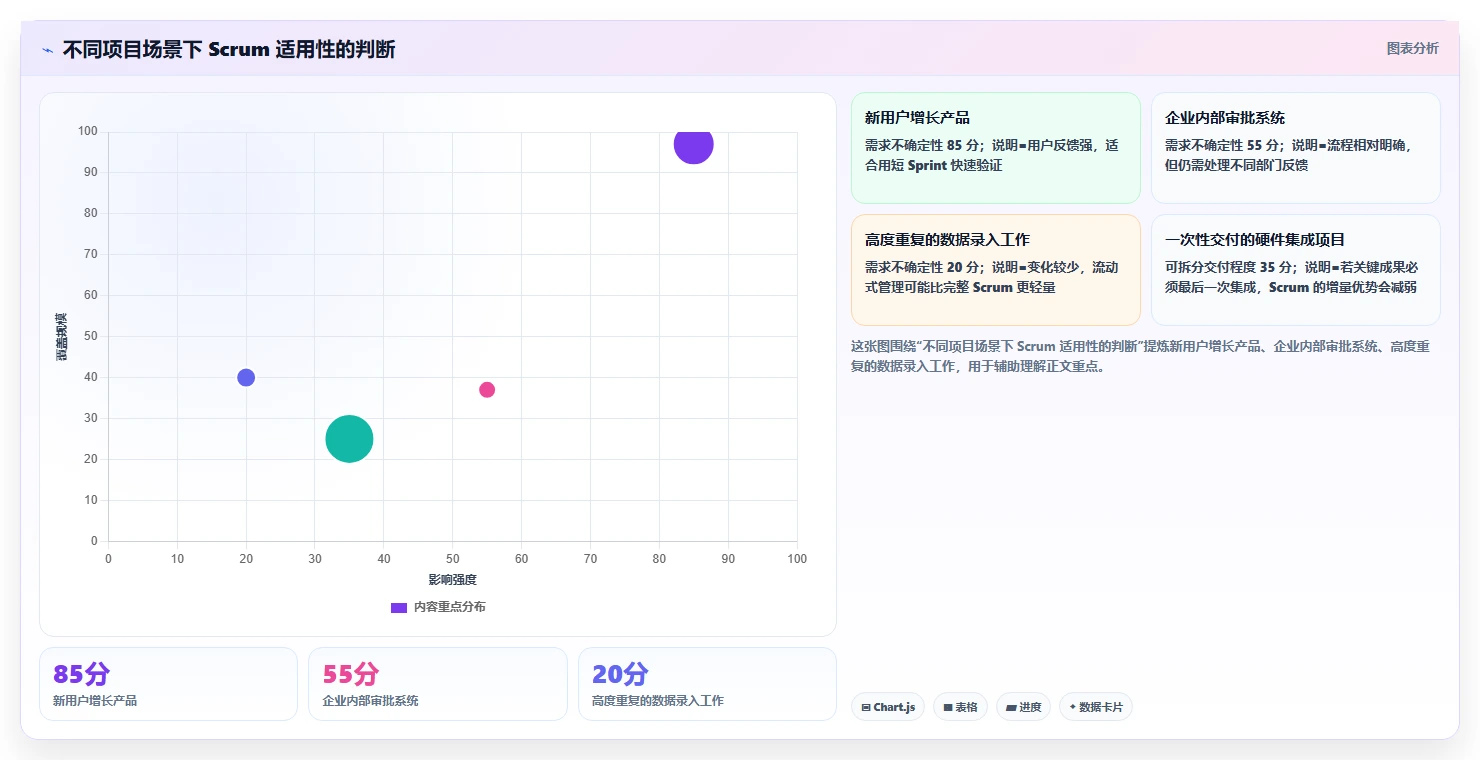Click the 影响强度 x-axis title

452,580
